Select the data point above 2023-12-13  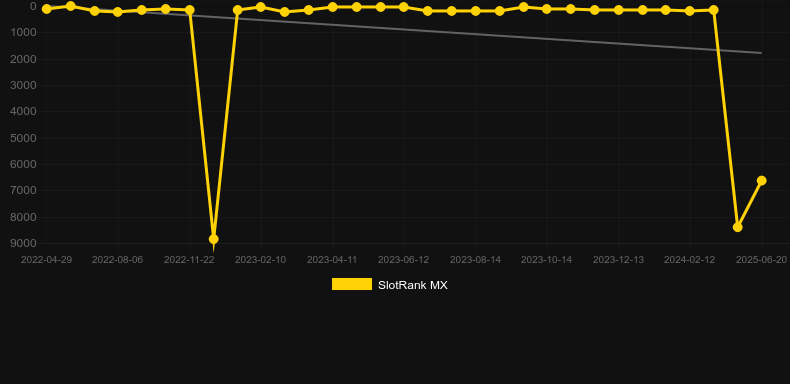(x=618, y=10)
